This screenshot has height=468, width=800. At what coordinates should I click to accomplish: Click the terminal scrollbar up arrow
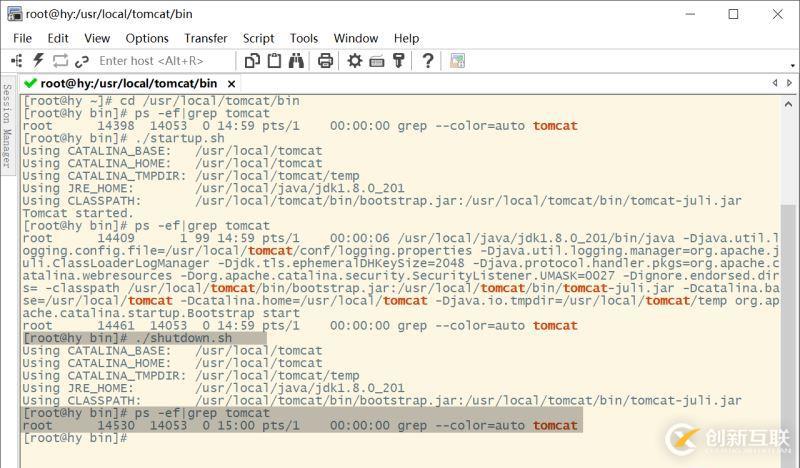coord(788,104)
